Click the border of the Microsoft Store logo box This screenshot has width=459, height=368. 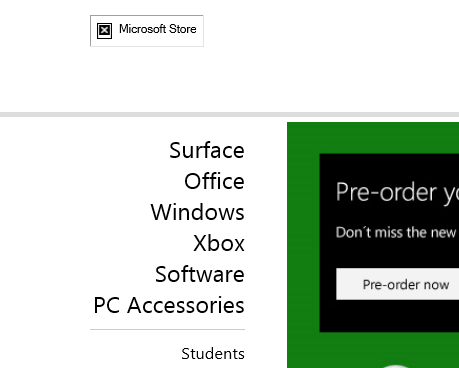[x=147, y=15]
